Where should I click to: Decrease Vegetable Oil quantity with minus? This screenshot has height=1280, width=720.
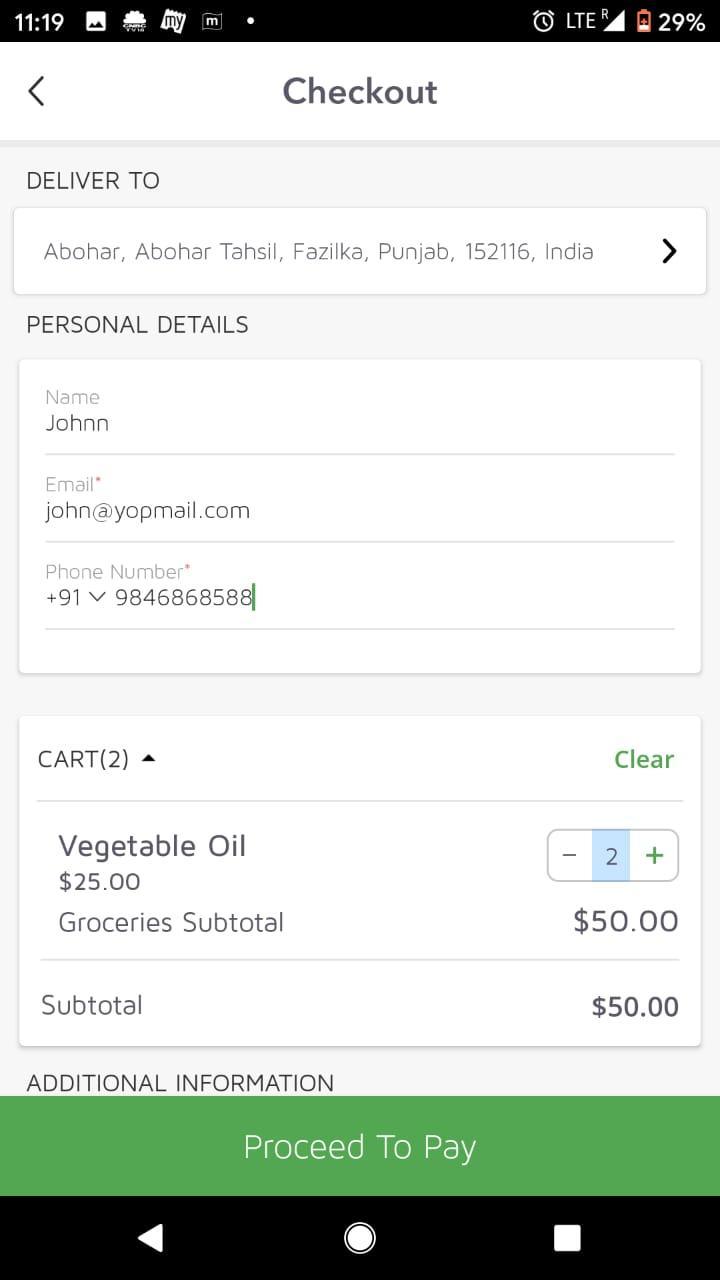[570, 856]
